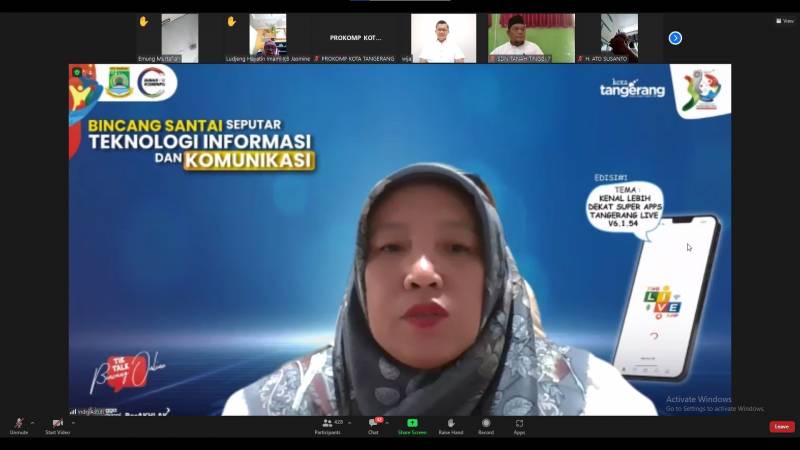Show next participants with the blue arrow

(x=675, y=38)
